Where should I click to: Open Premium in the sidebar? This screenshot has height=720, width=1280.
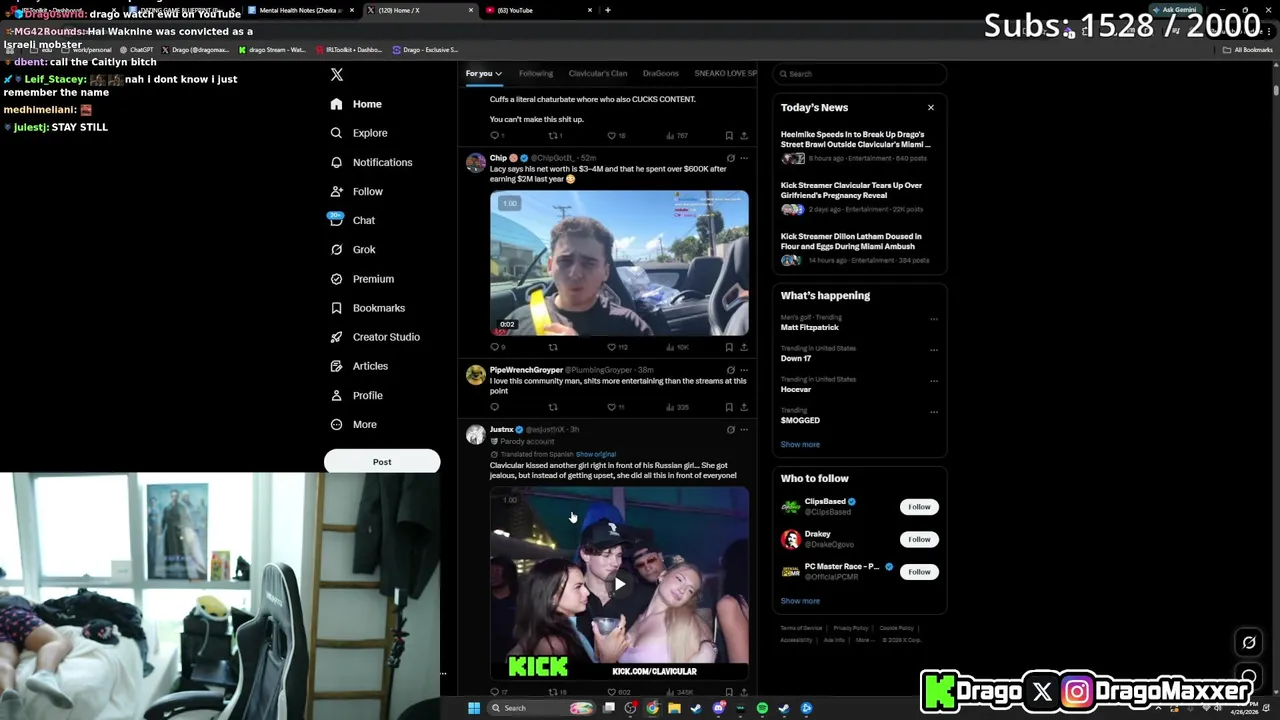pos(362,279)
